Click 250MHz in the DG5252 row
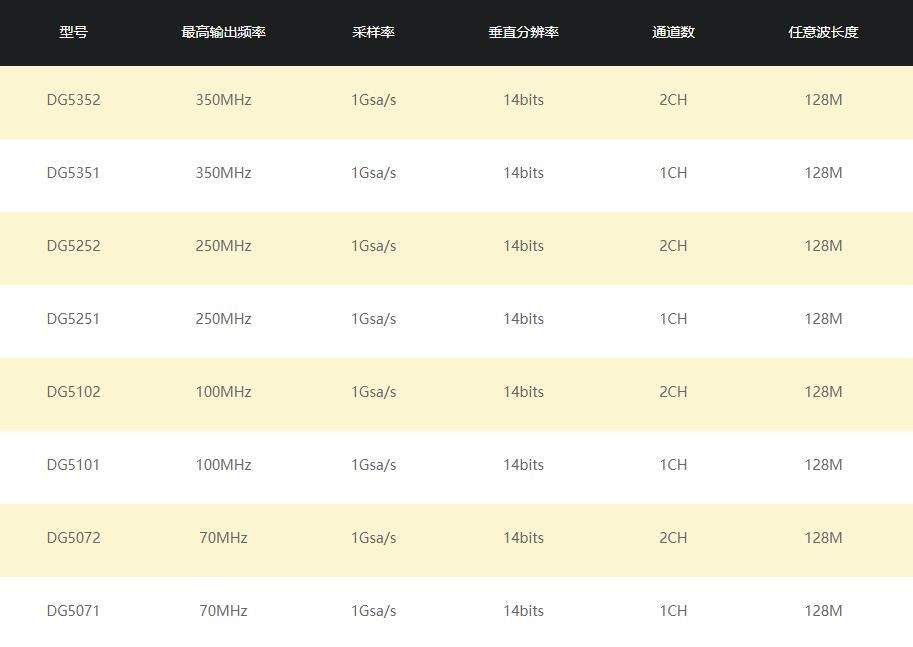The image size is (913, 647). click(x=224, y=246)
